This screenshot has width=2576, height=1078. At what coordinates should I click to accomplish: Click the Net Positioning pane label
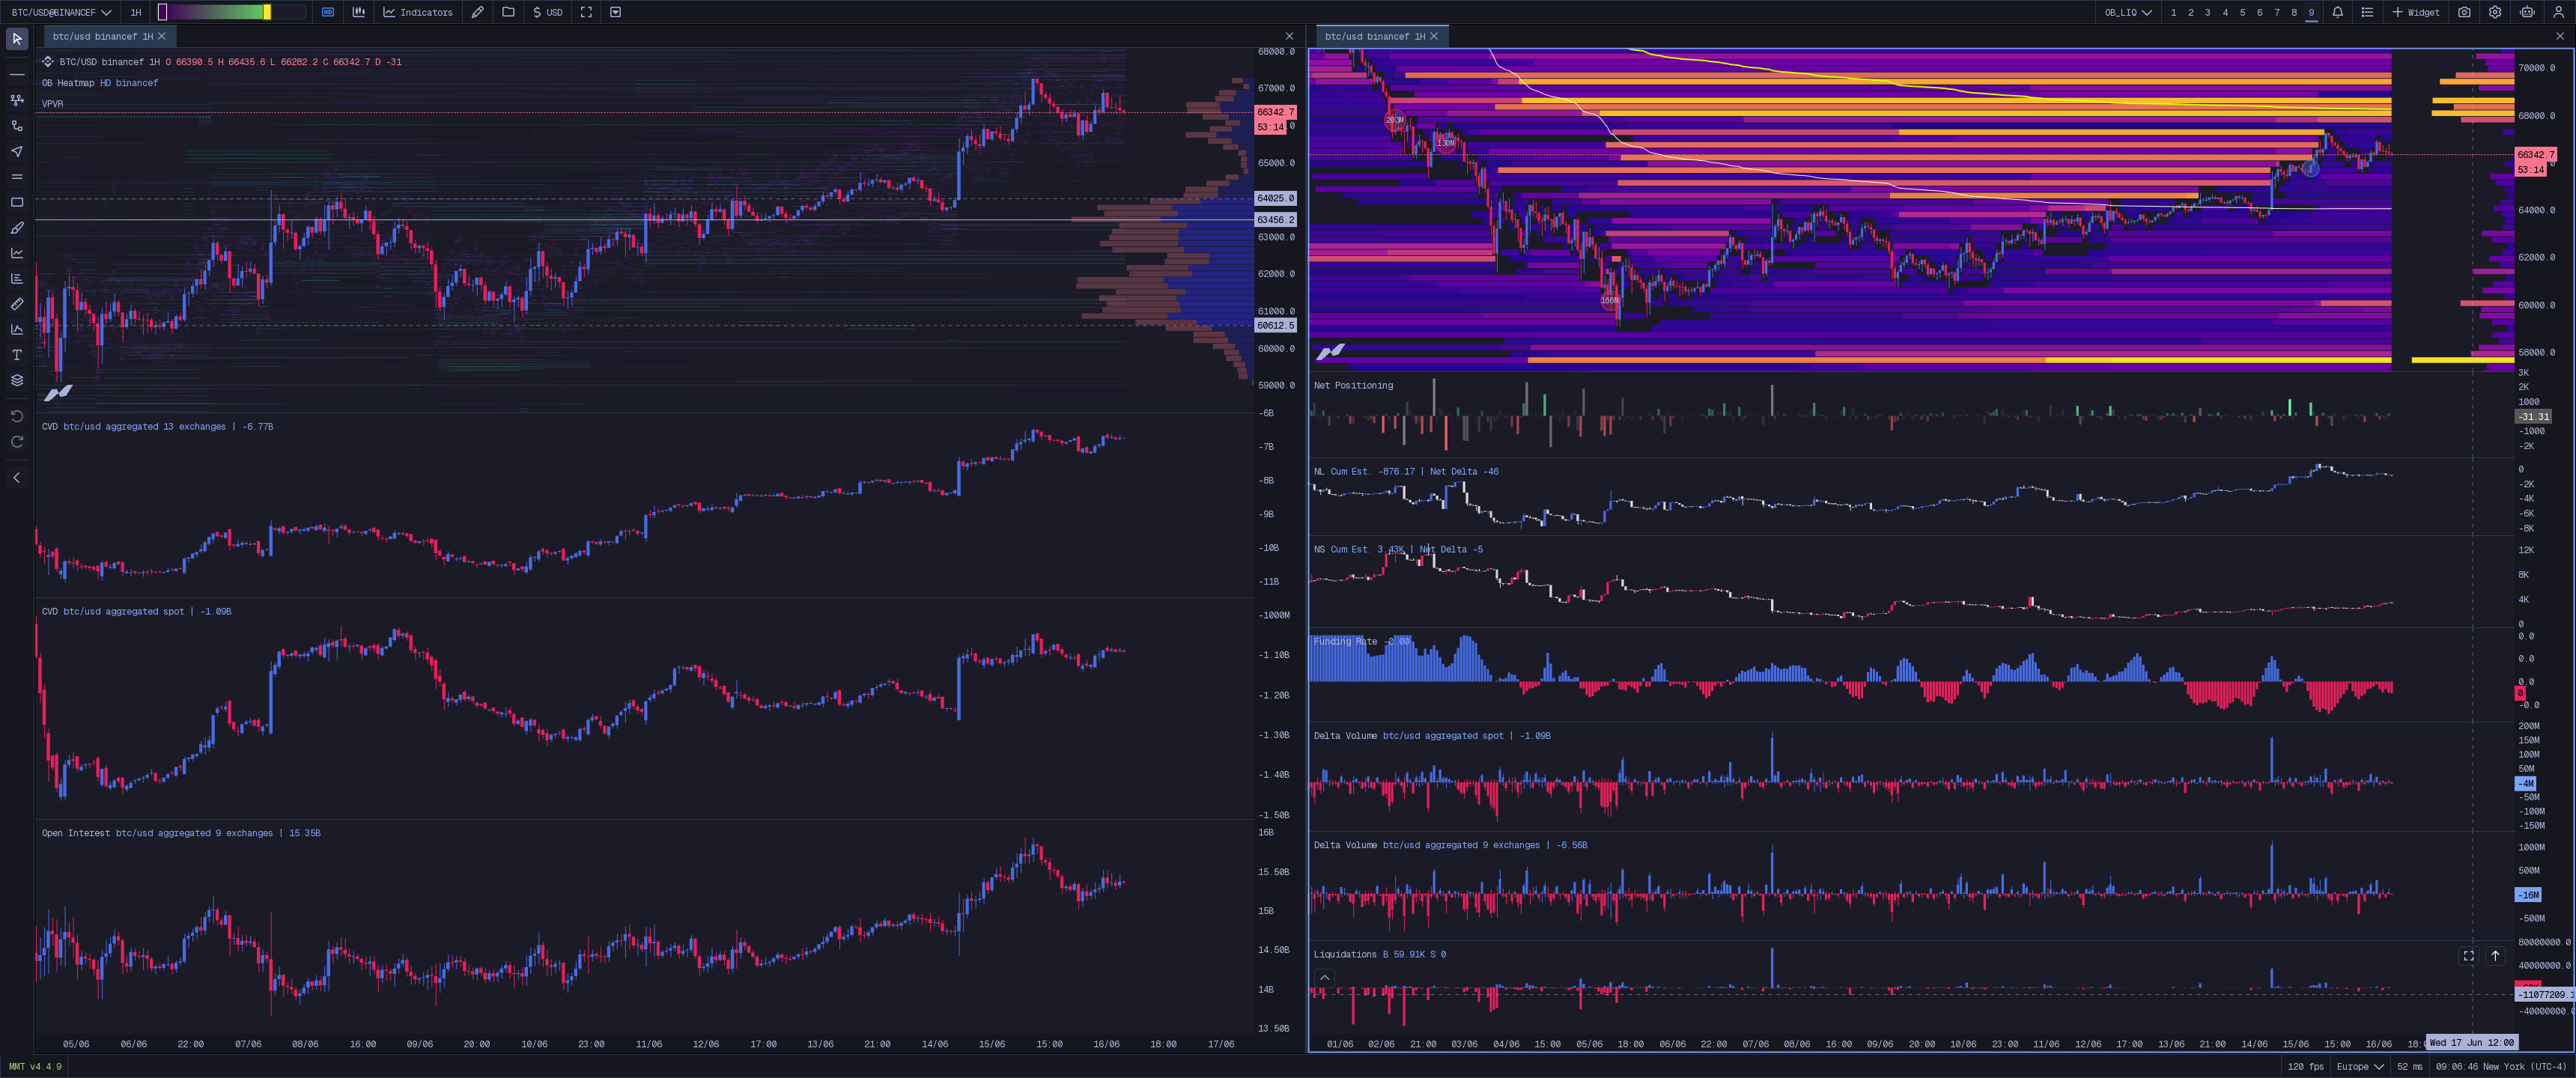click(1353, 386)
